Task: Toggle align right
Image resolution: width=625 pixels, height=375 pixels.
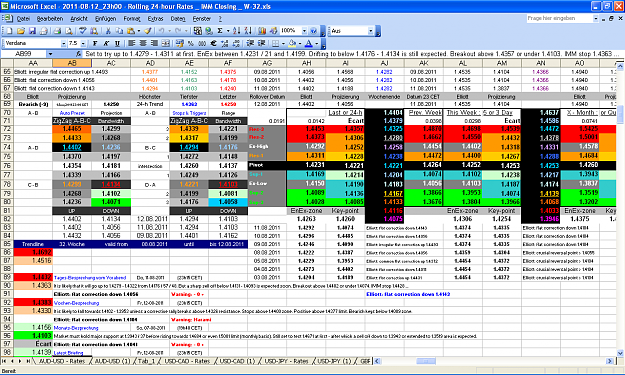Action: (x=154, y=43)
